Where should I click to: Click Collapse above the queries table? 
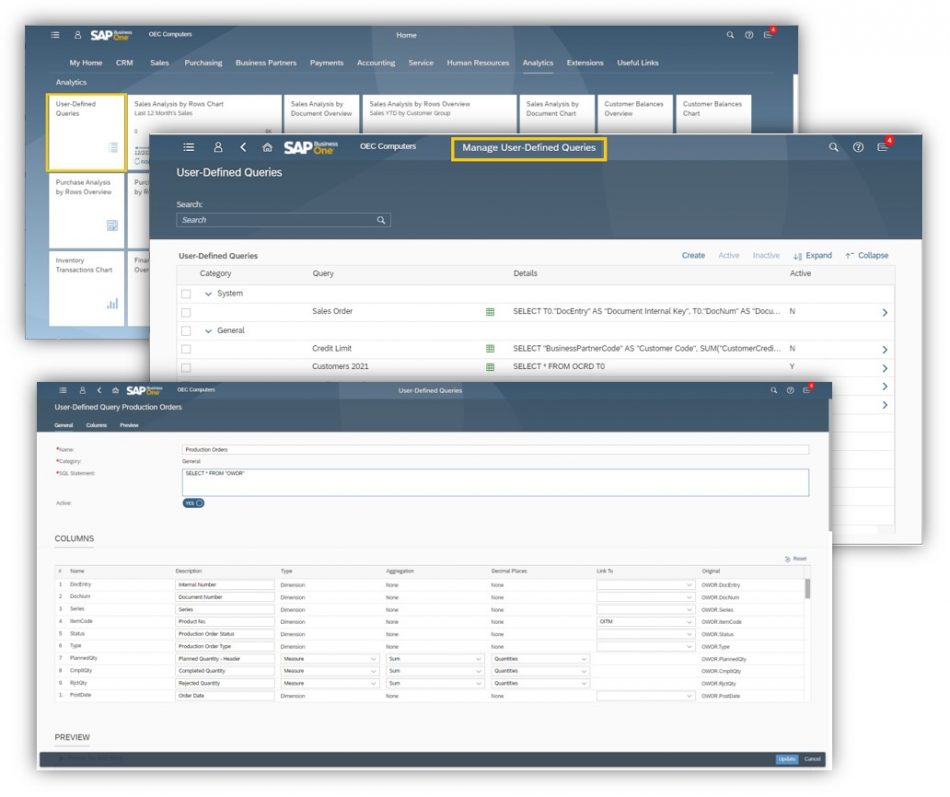coord(867,256)
